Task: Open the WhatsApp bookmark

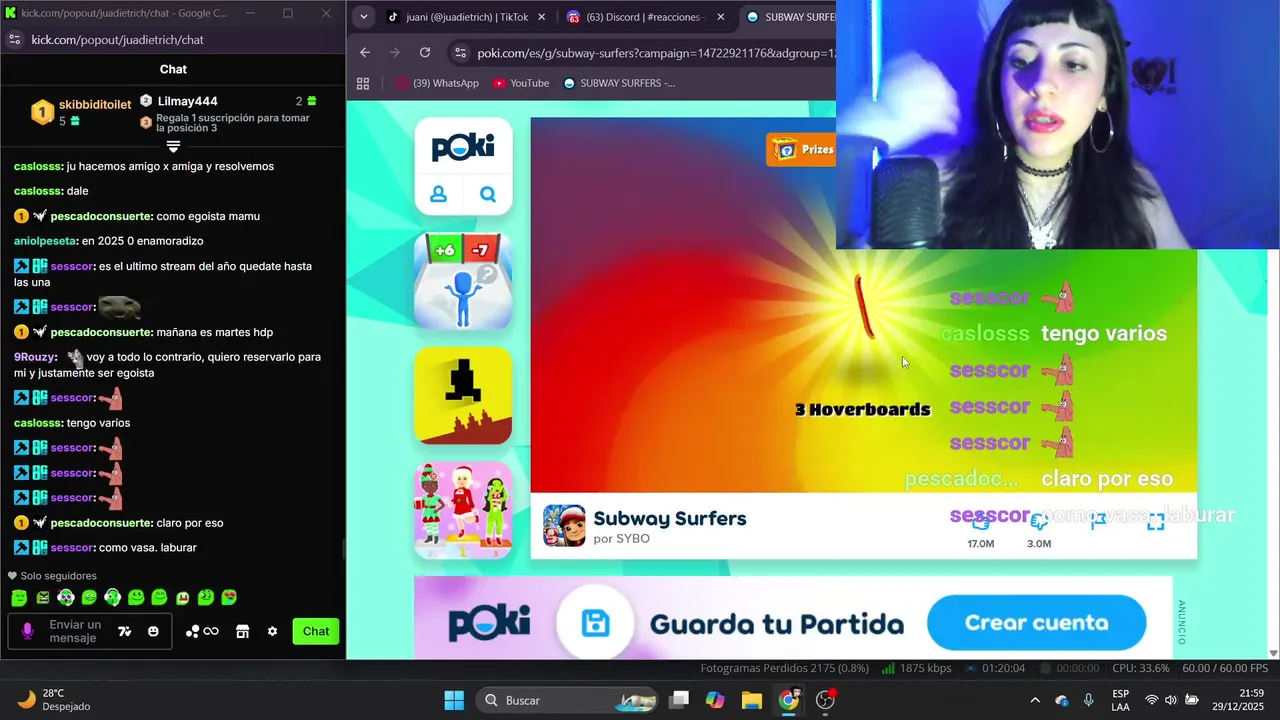Action: pyautogui.click(x=437, y=83)
